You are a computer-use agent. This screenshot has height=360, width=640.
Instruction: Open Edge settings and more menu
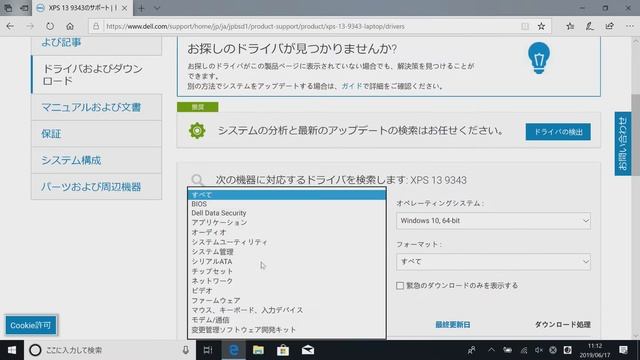pos(630,27)
